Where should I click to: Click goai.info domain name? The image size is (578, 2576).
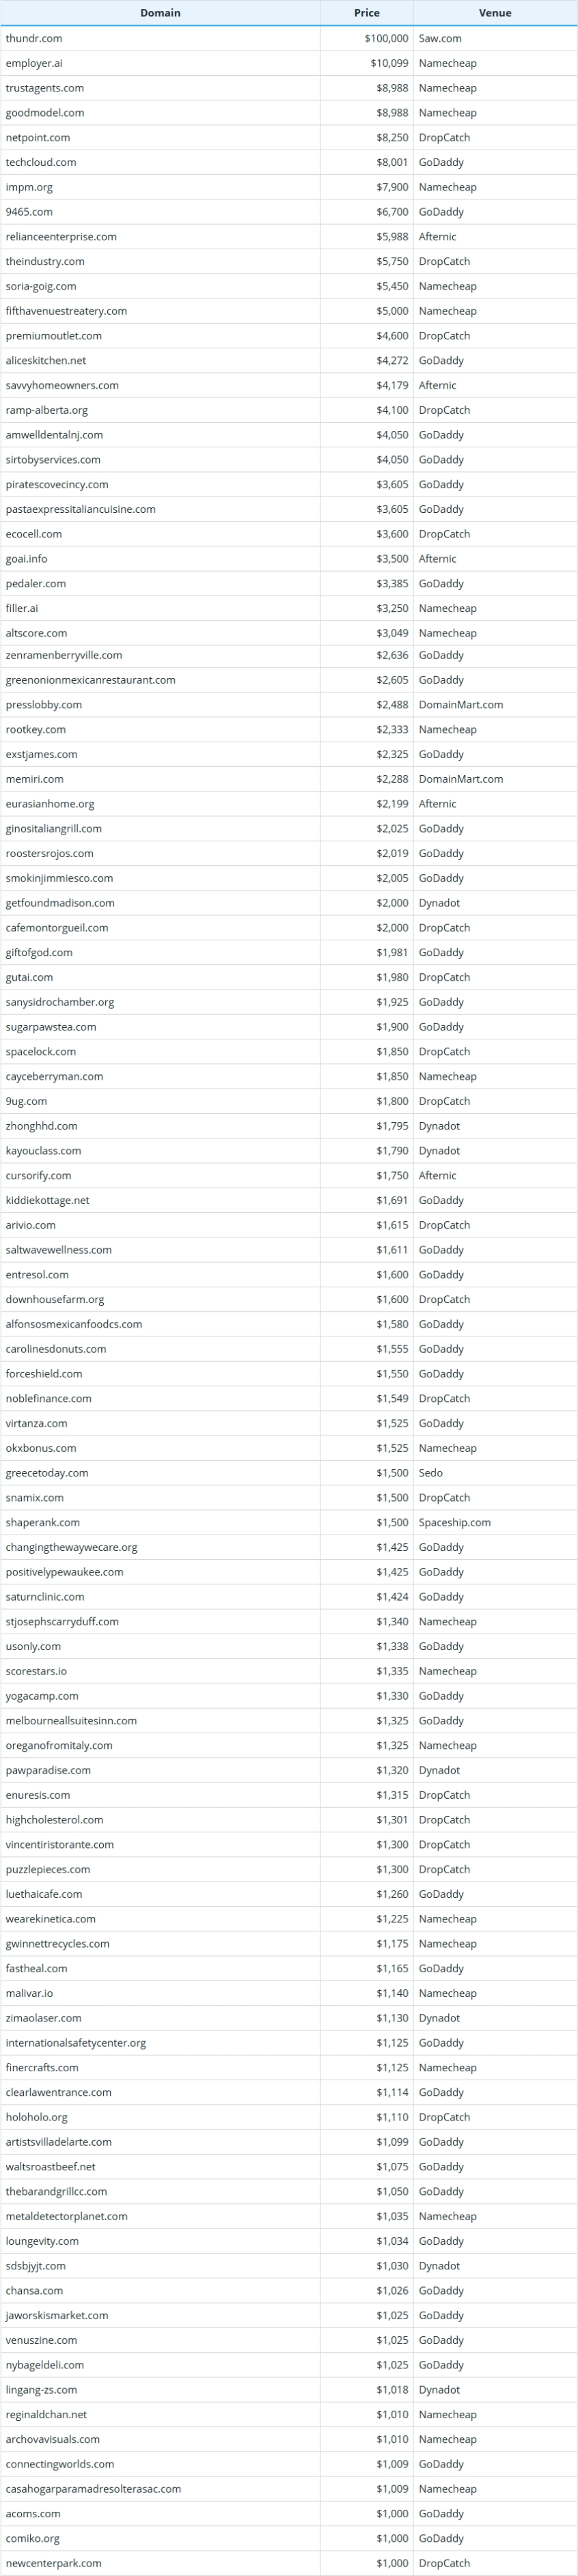(26, 559)
